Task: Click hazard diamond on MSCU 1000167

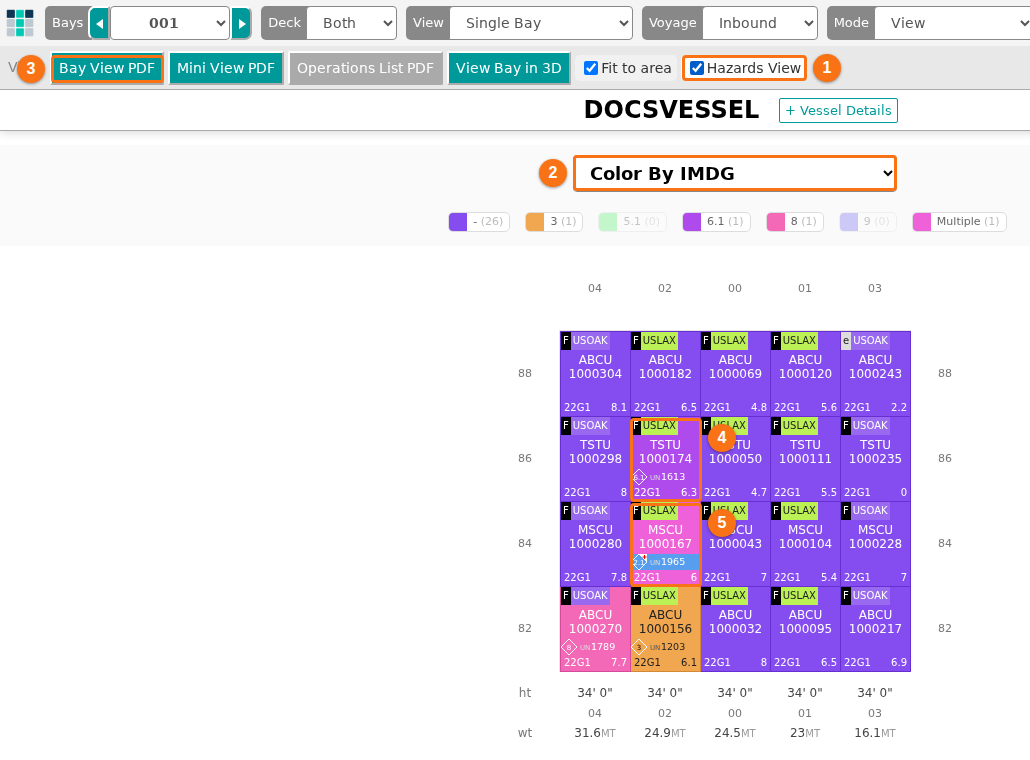Action: click(x=639, y=562)
